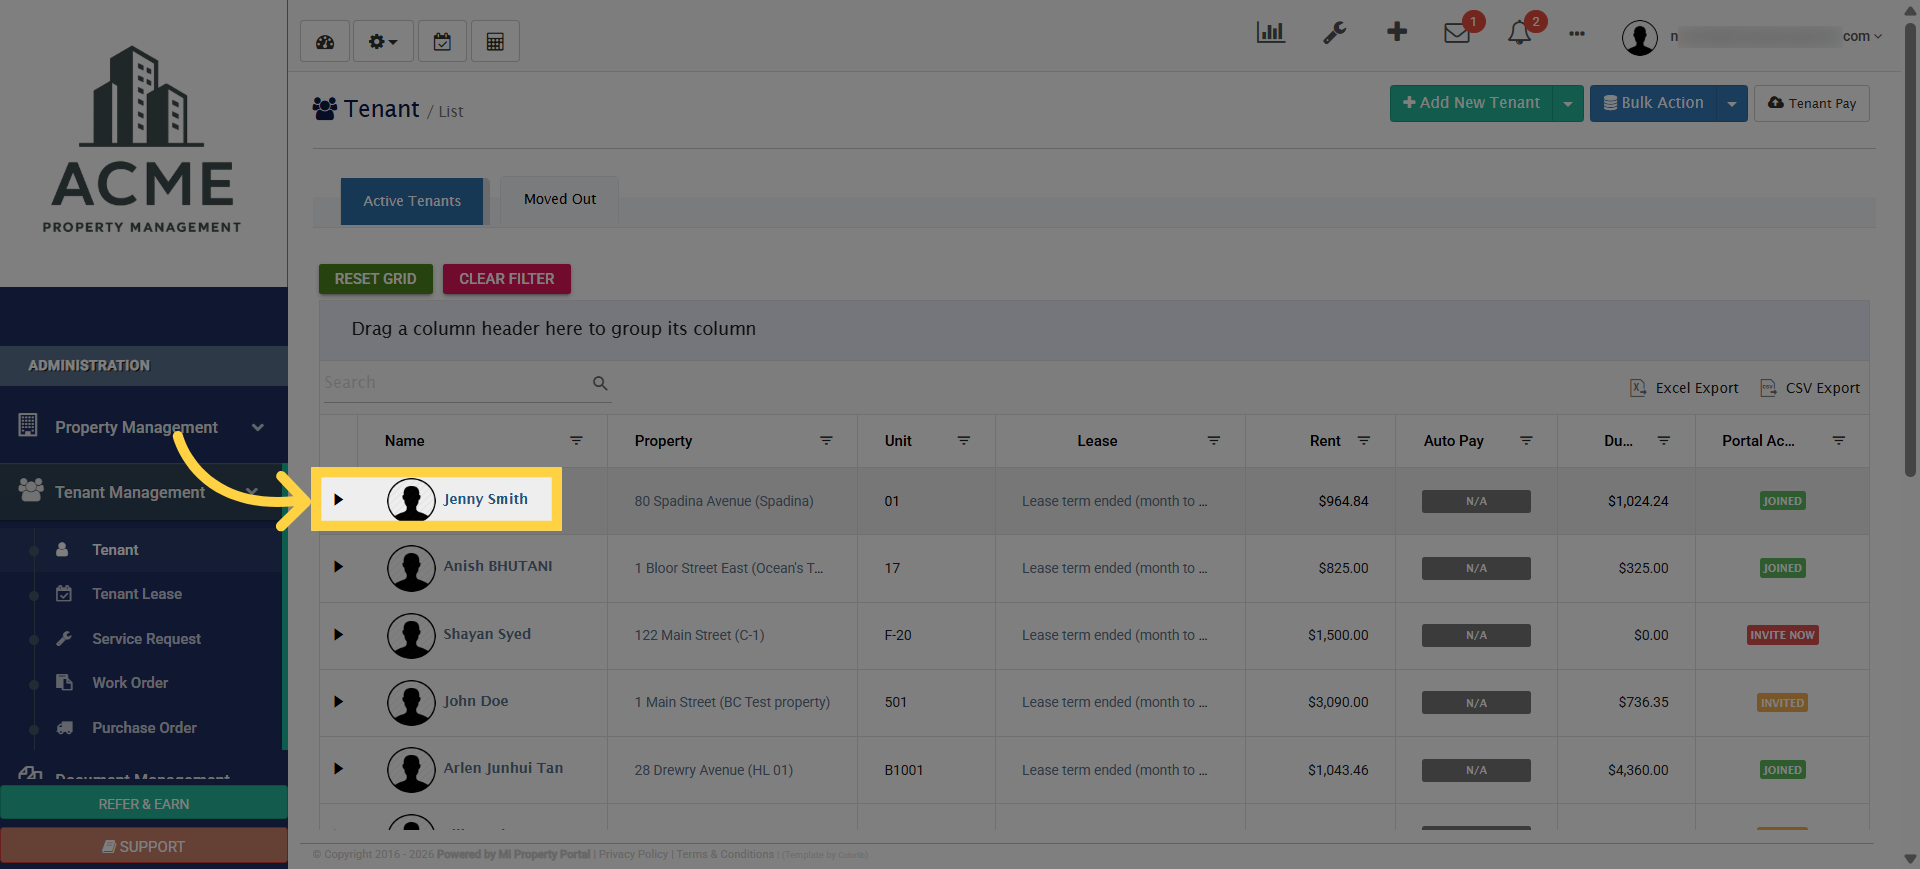Open Tenant in the sidebar
The height and width of the screenshot is (869, 1920).
click(115, 550)
